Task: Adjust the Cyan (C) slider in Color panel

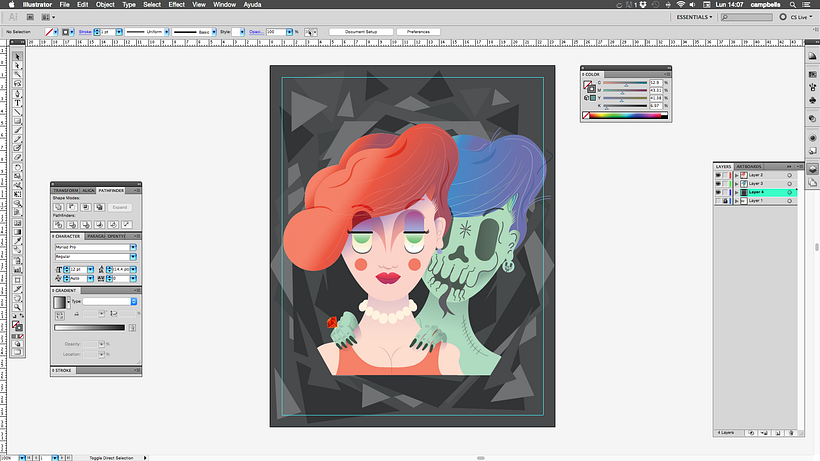Action: 625,83
